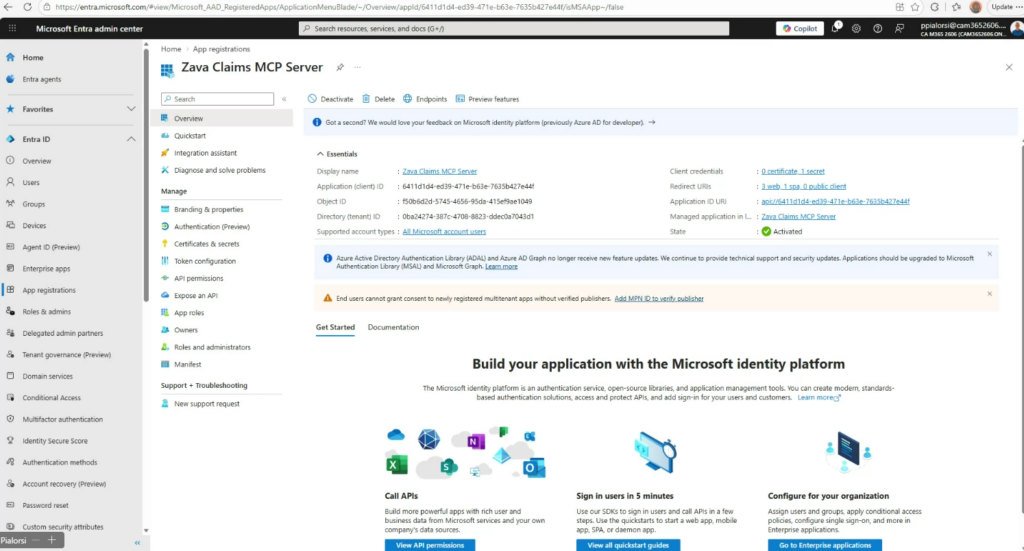Click Enterprise apps in left sidebar
This screenshot has height=551, width=1024.
coord(46,268)
